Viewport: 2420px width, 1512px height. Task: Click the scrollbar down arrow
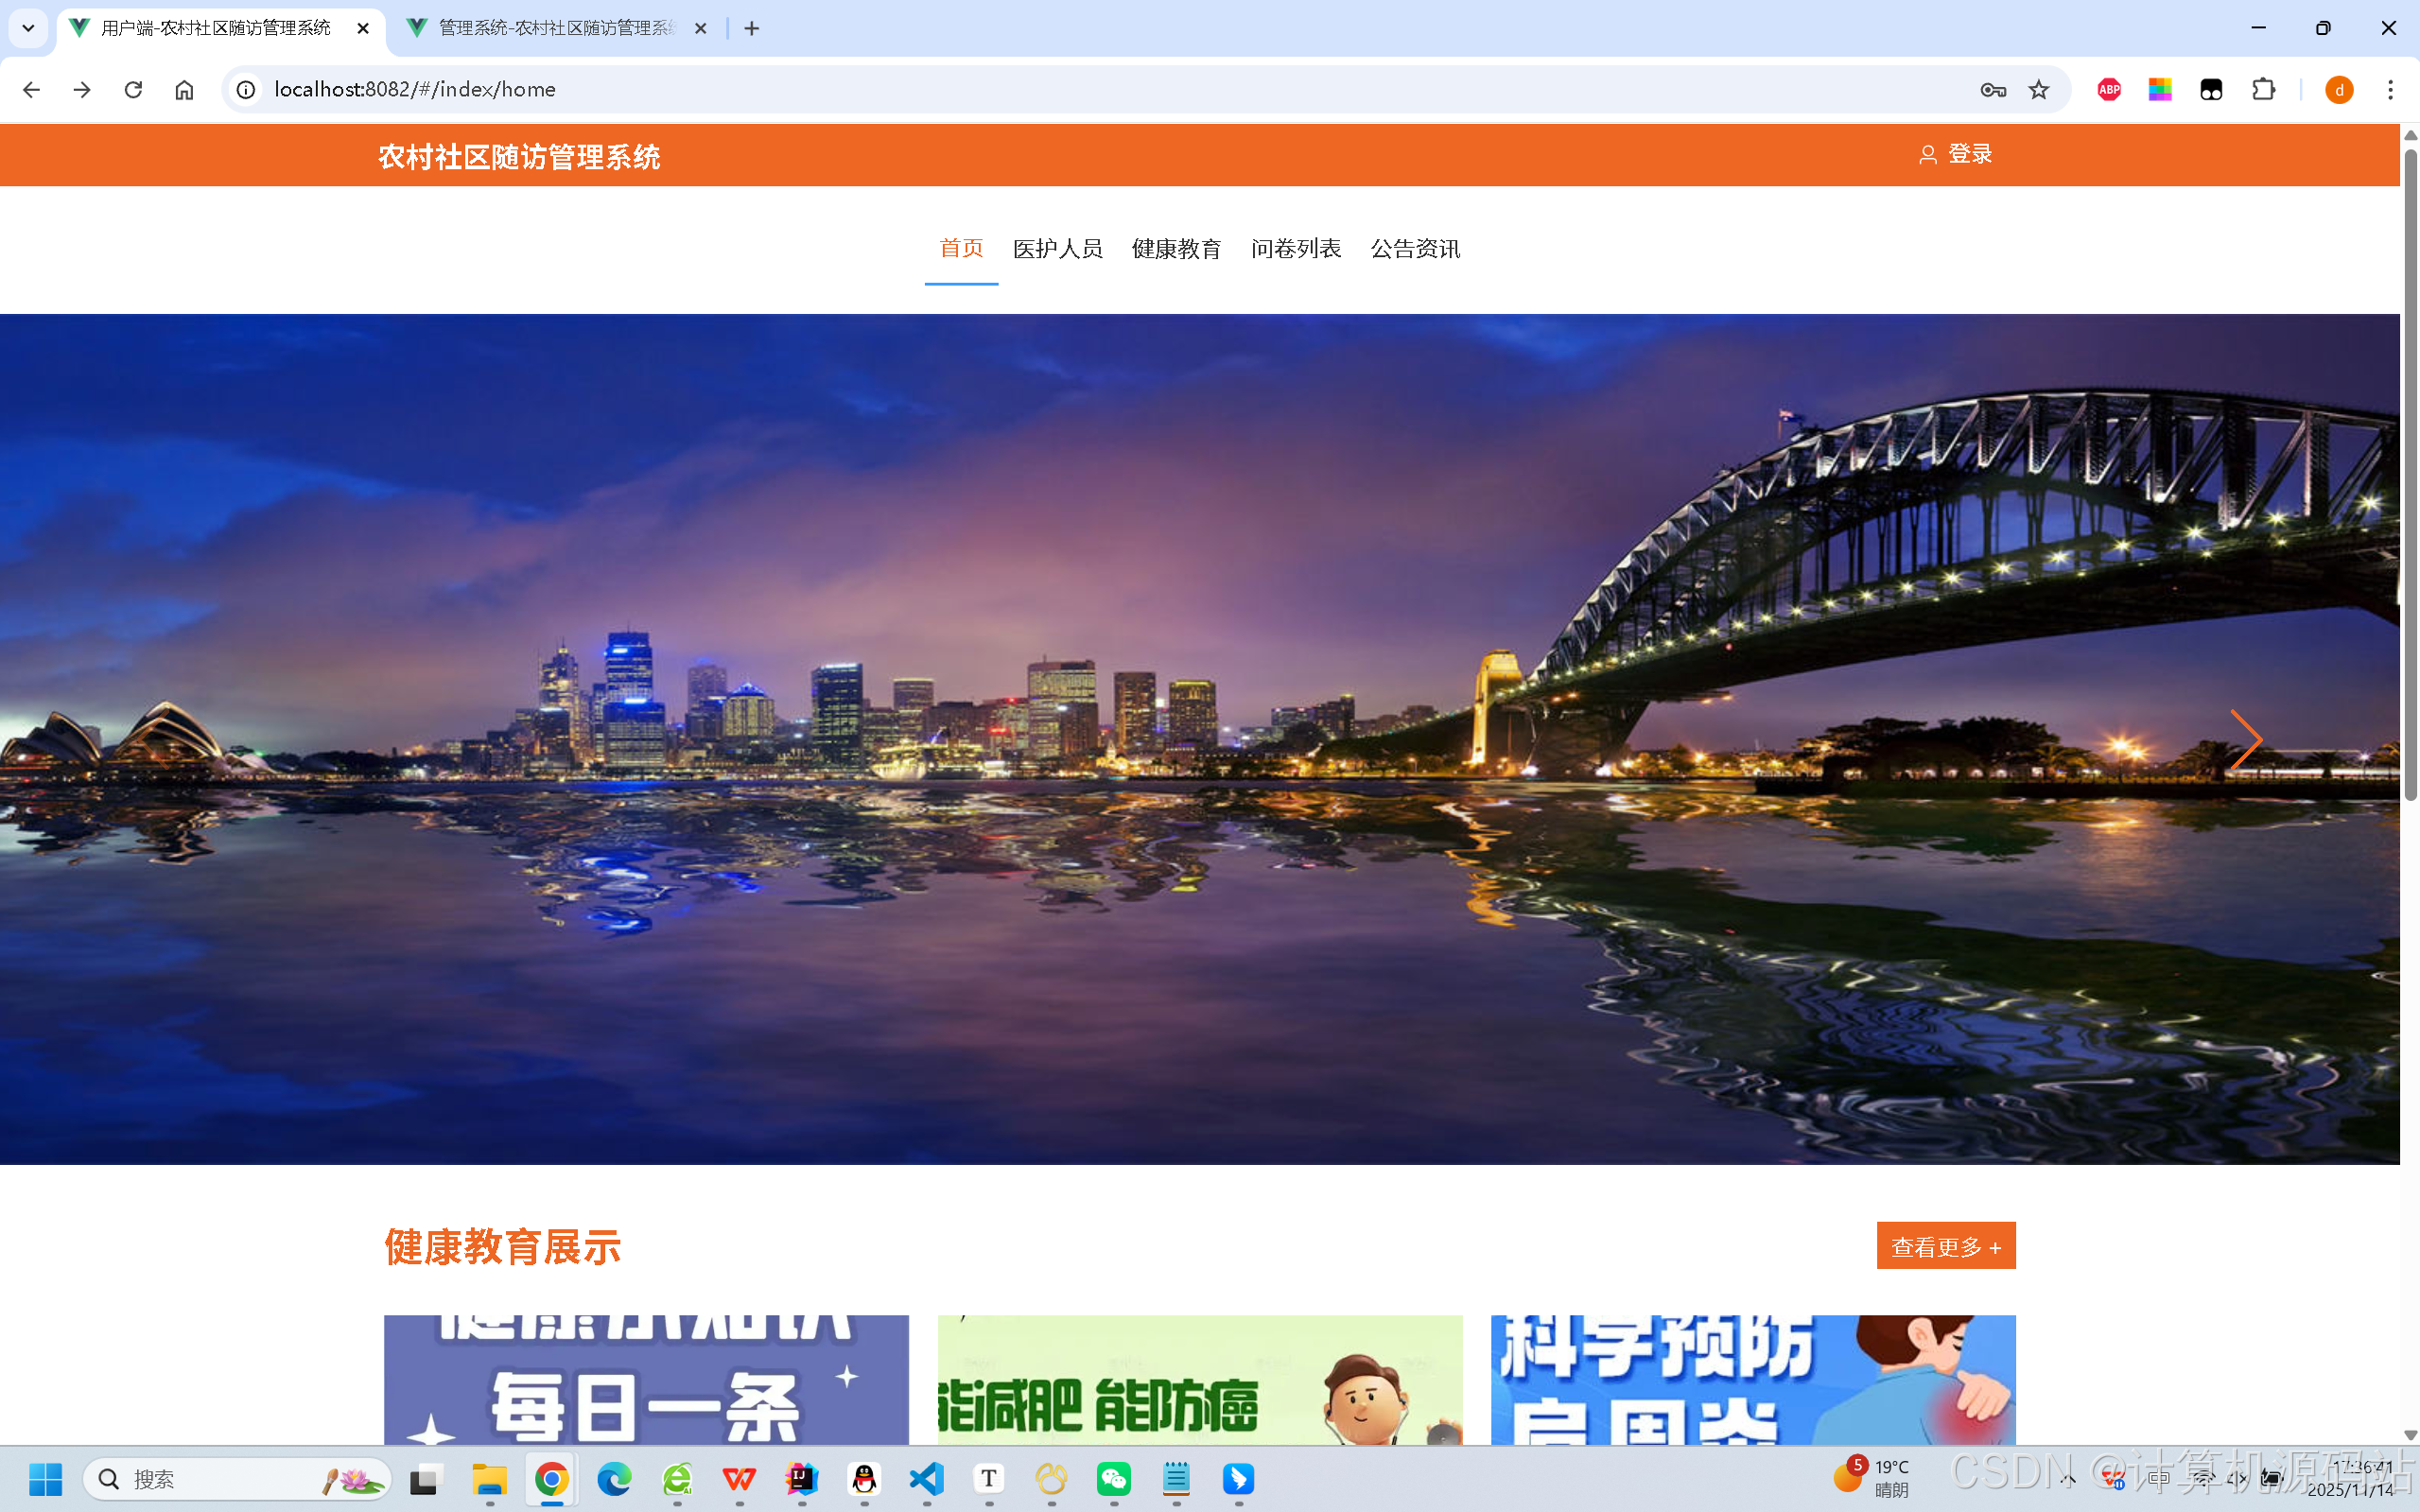[x=2410, y=1435]
